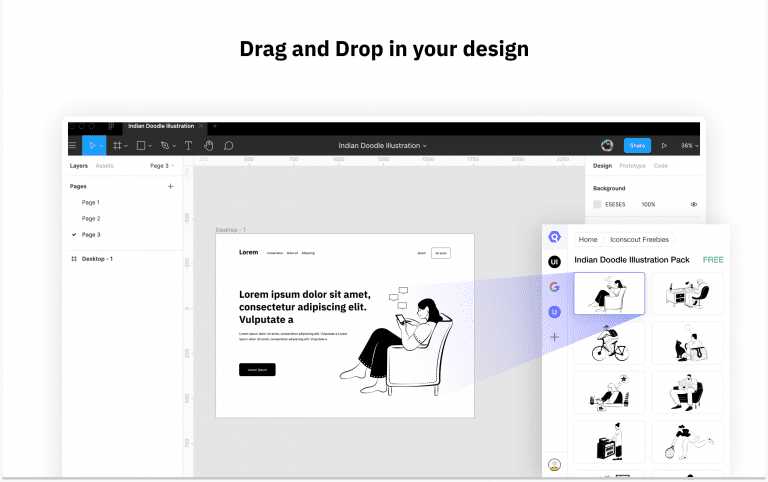Select the Pen tool

(165, 145)
